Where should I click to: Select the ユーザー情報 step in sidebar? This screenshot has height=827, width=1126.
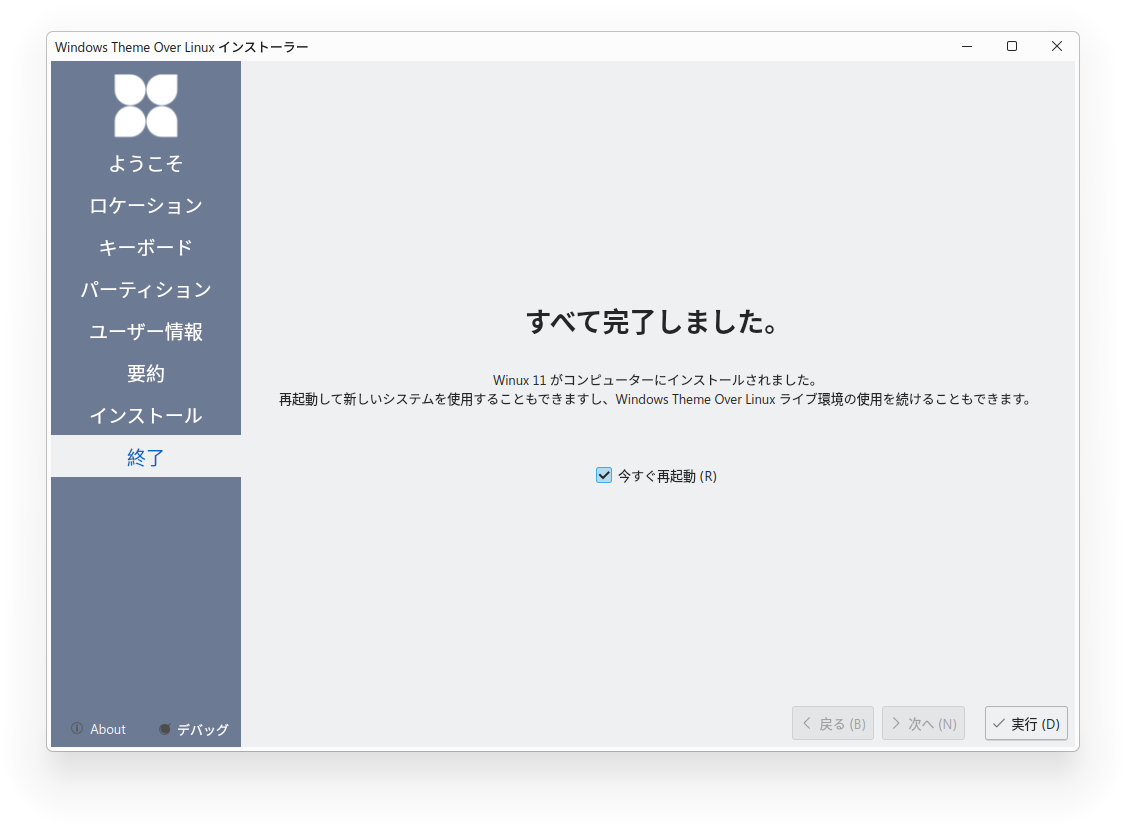[x=146, y=332]
